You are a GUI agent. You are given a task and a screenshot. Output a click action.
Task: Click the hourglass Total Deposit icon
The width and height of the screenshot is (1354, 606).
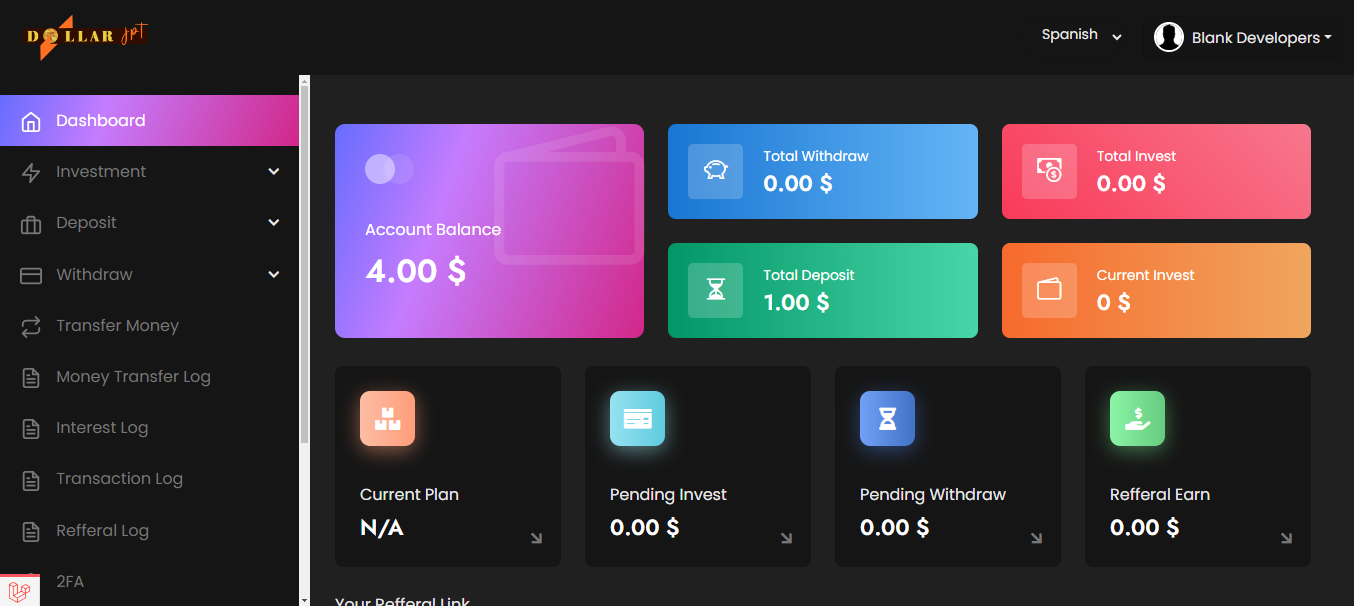tap(715, 290)
